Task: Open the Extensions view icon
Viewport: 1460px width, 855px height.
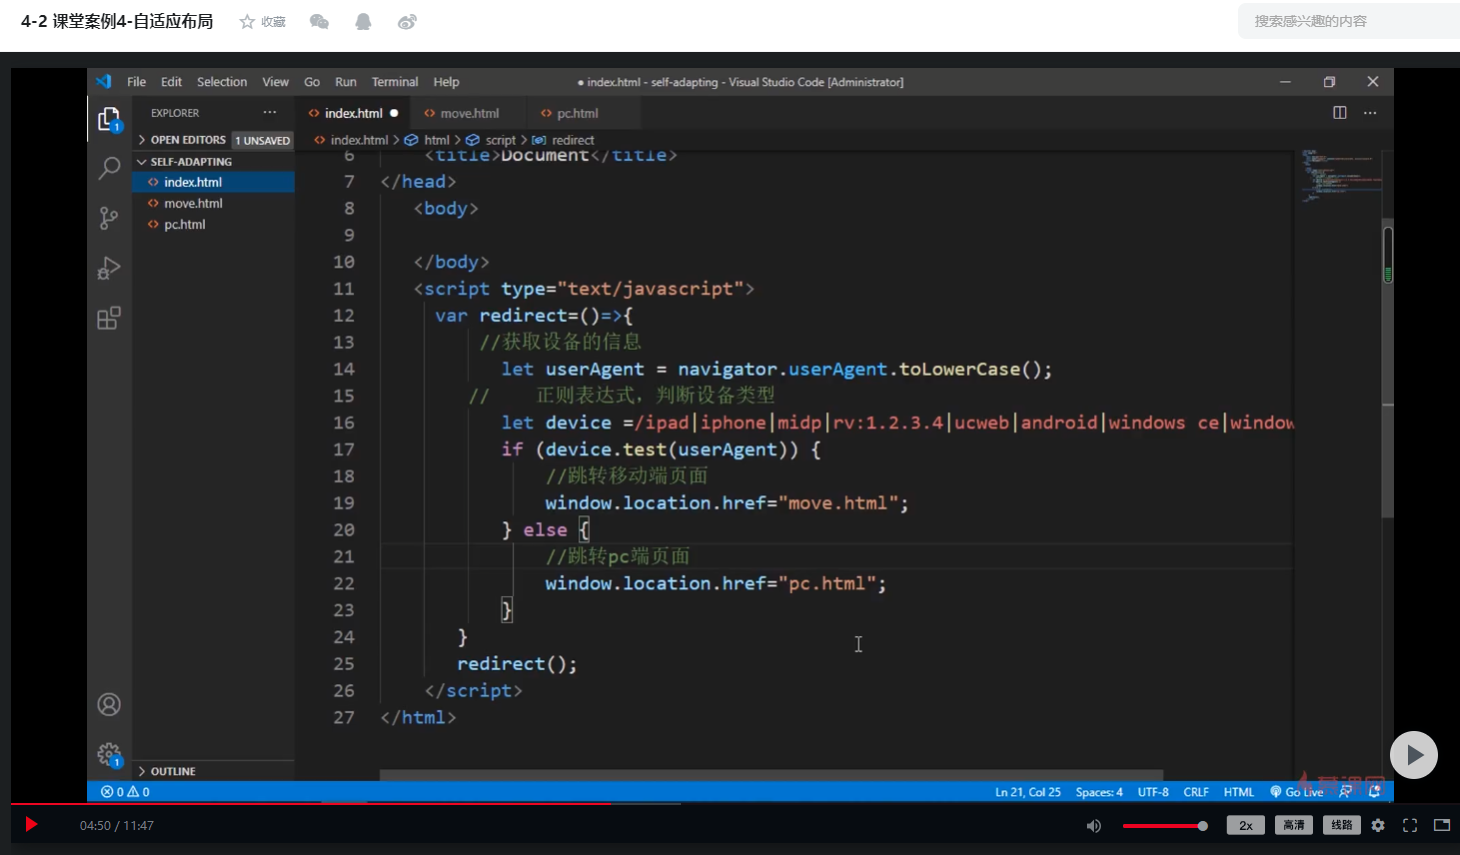Action: [x=109, y=319]
